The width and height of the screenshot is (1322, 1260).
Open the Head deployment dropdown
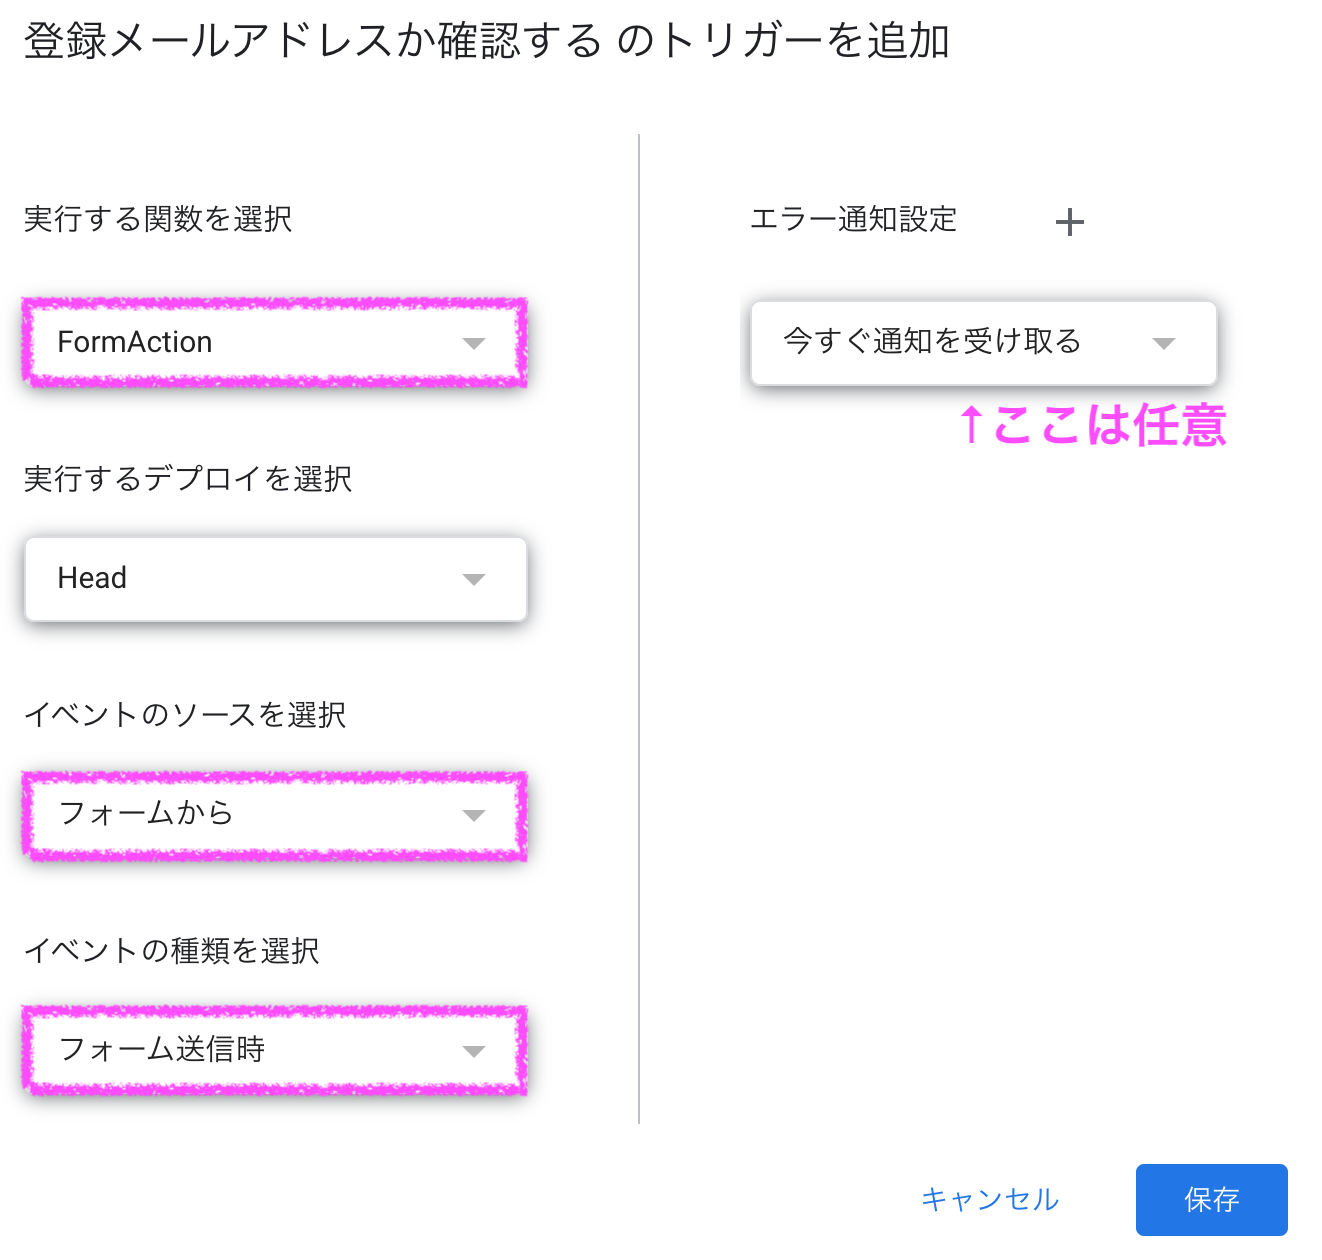250,579
